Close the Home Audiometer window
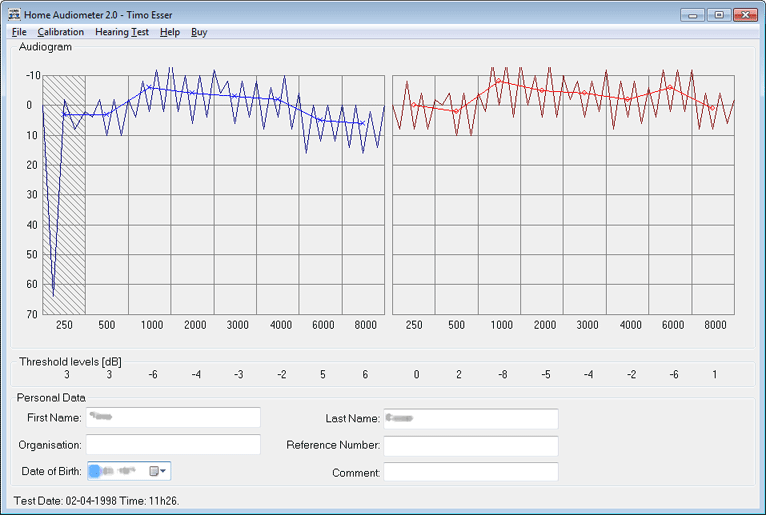The image size is (766, 515). 745,15
